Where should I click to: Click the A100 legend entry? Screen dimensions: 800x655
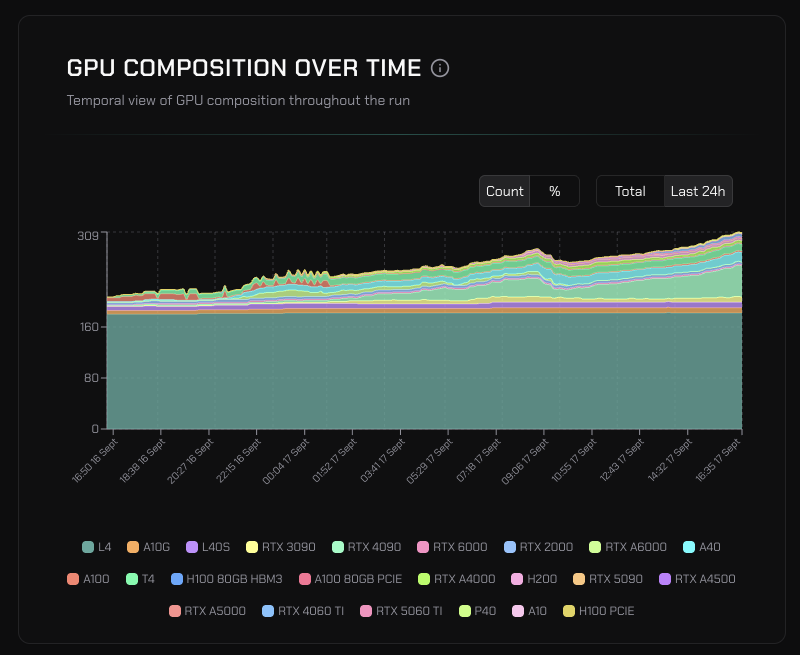point(88,579)
